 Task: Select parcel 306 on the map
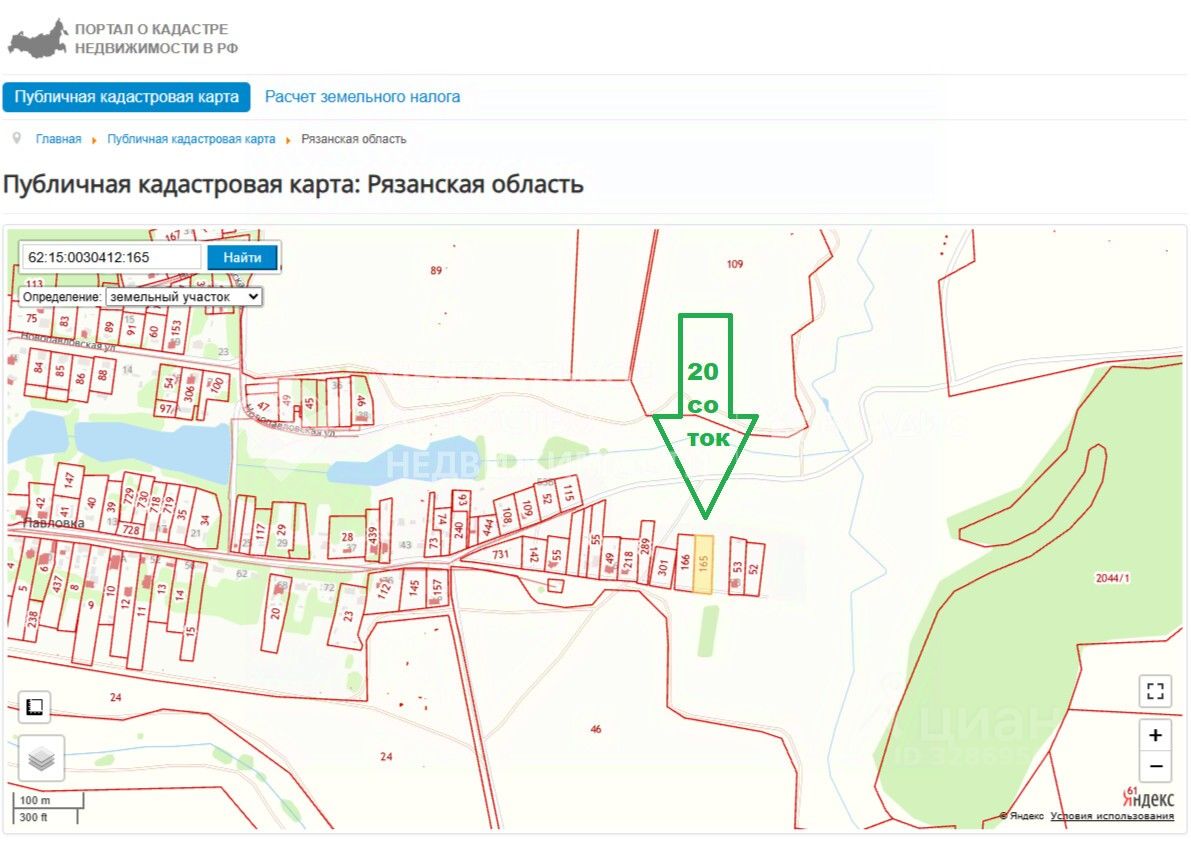click(190, 393)
